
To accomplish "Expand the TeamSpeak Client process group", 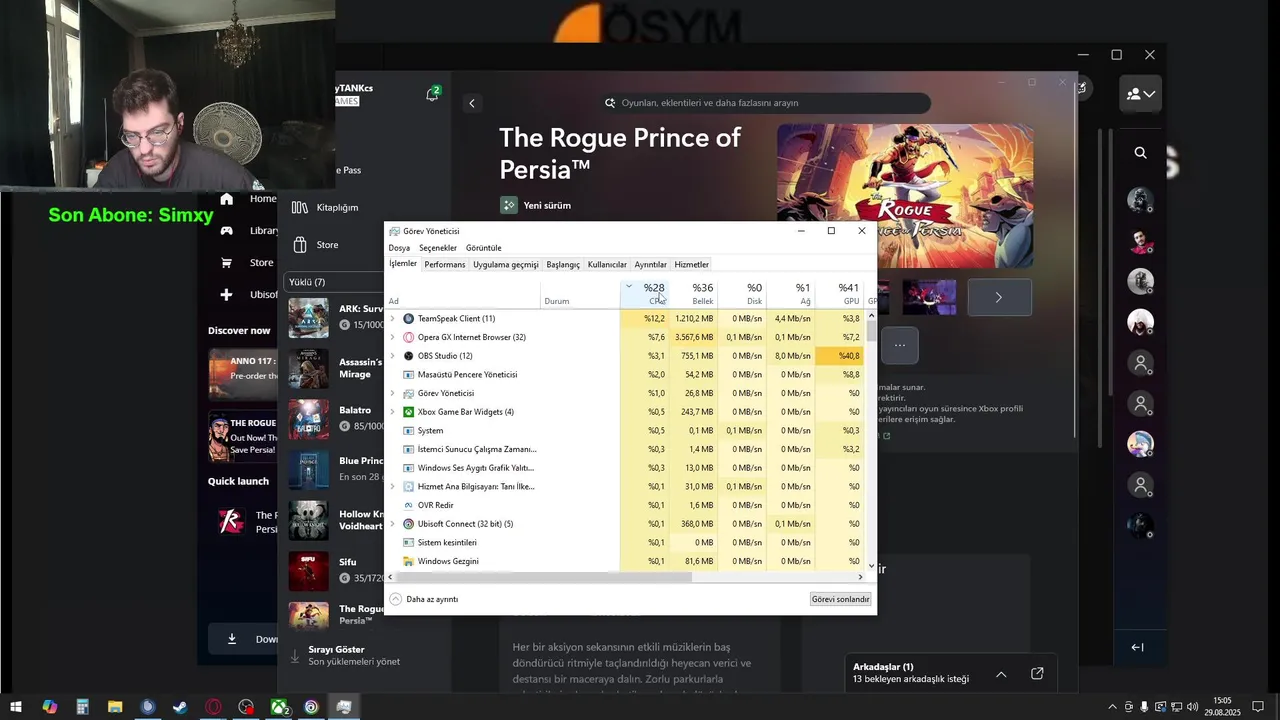I will [x=392, y=318].
